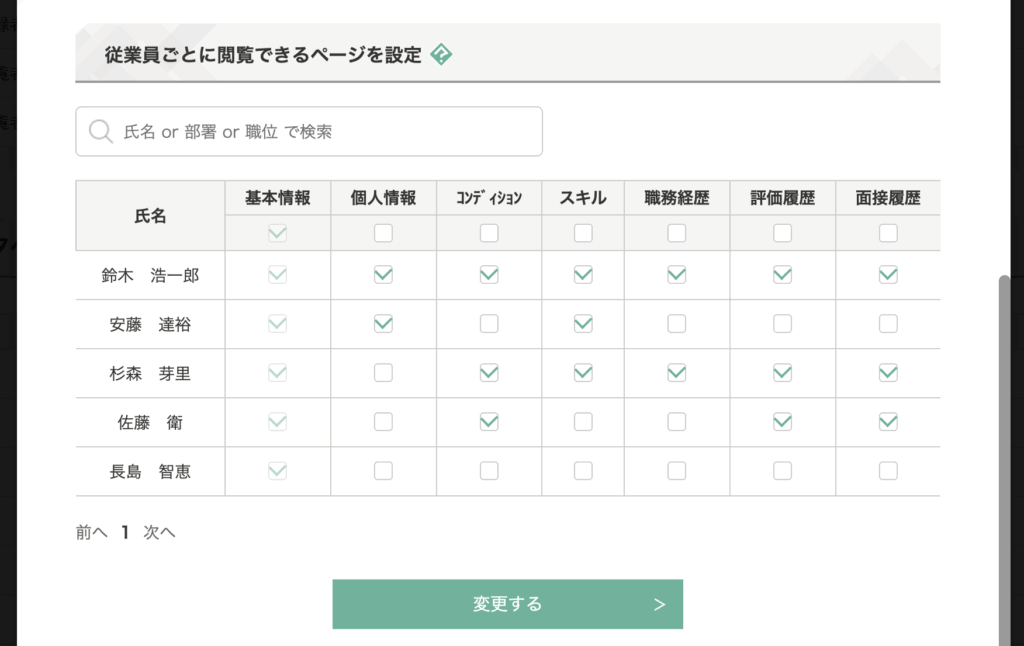Image resolution: width=1024 pixels, height=646 pixels.
Task: Open the help icon beside the section title
Action: [x=441, y=54]
